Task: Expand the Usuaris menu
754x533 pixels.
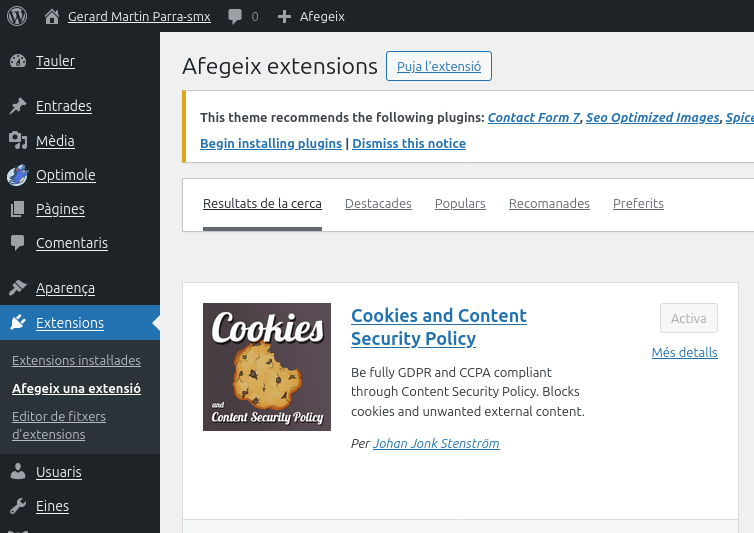Action: pyautogui.click(x=58, y=472)
